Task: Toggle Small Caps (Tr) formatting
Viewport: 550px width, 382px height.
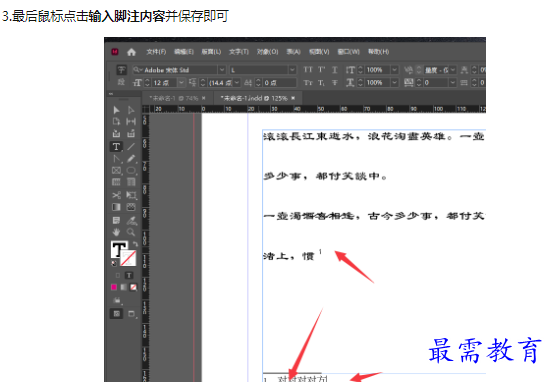Action: tap(308, 83)
